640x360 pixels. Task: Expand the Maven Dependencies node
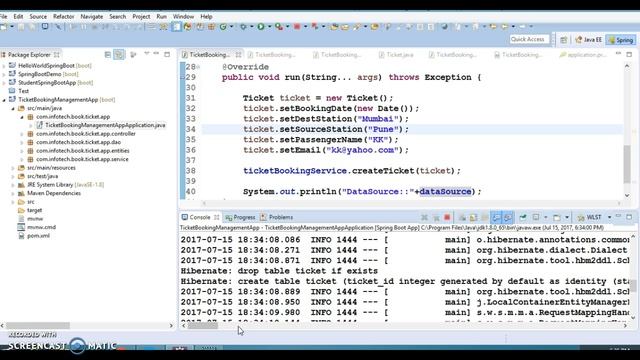point(13,193)
